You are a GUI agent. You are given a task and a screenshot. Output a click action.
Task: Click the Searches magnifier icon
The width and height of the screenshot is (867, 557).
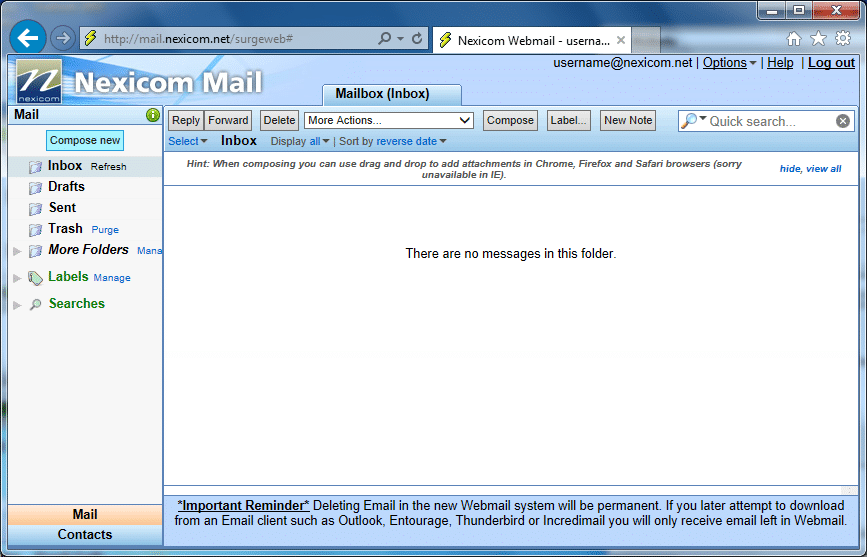coord(35,304)
